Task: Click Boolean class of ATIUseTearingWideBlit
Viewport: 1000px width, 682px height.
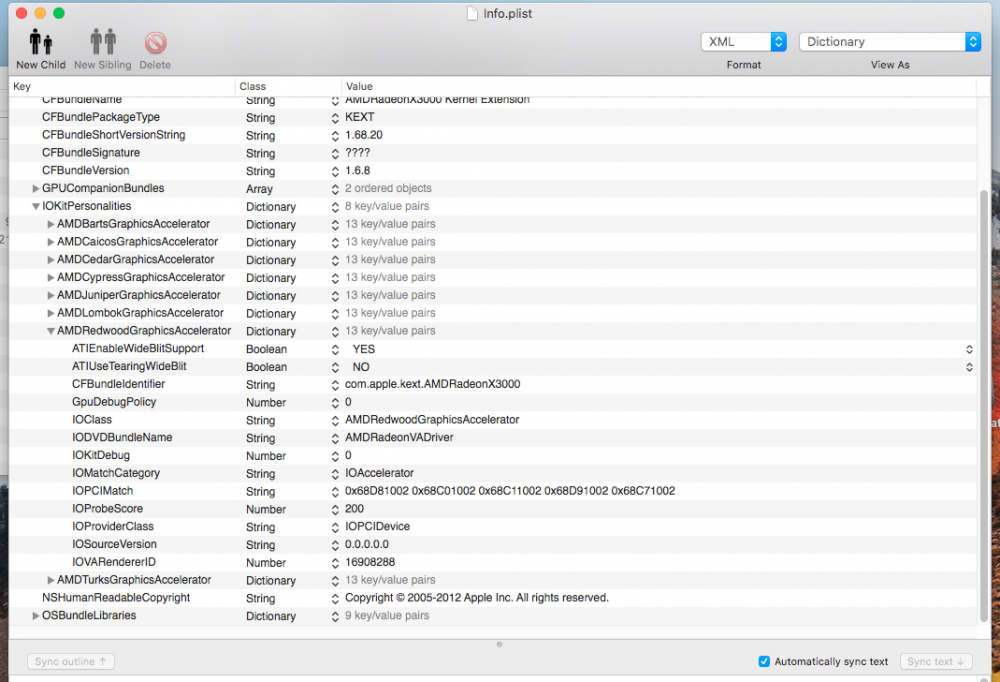Action: click(x=267, y=367)
